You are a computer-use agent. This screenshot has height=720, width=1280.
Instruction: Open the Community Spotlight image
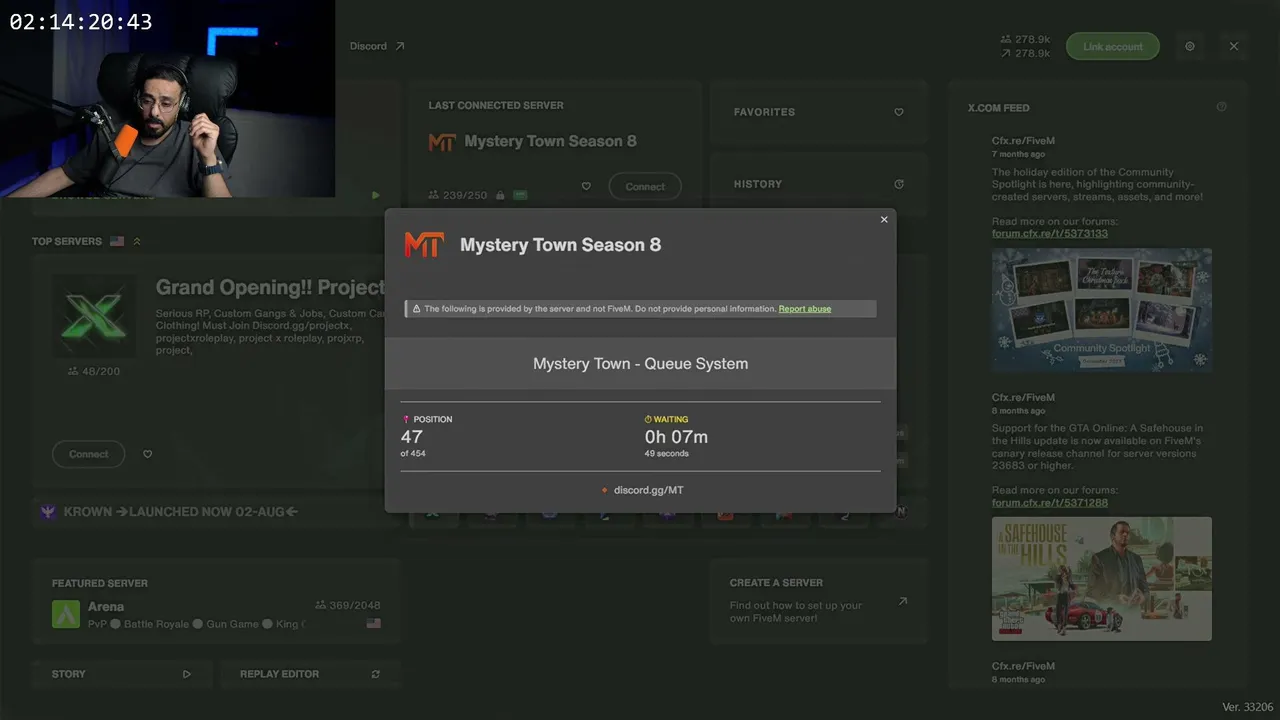[1102, 310]
